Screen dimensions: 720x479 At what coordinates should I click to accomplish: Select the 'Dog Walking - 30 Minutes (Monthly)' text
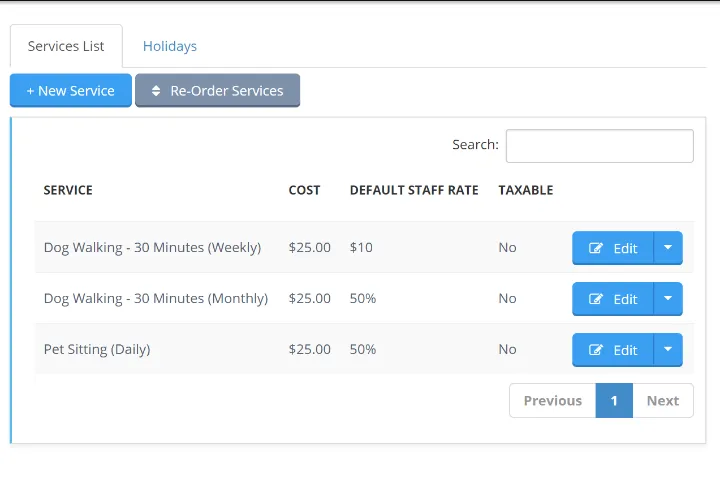click(x=156, y=299)
